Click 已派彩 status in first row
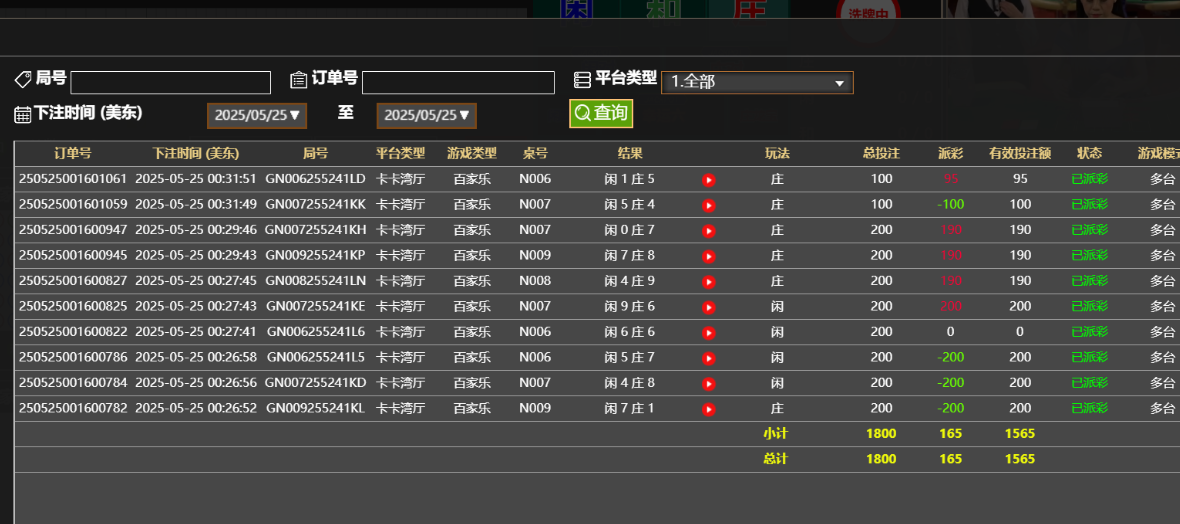Screen dimensions: 1180x524 point(1089,180)
